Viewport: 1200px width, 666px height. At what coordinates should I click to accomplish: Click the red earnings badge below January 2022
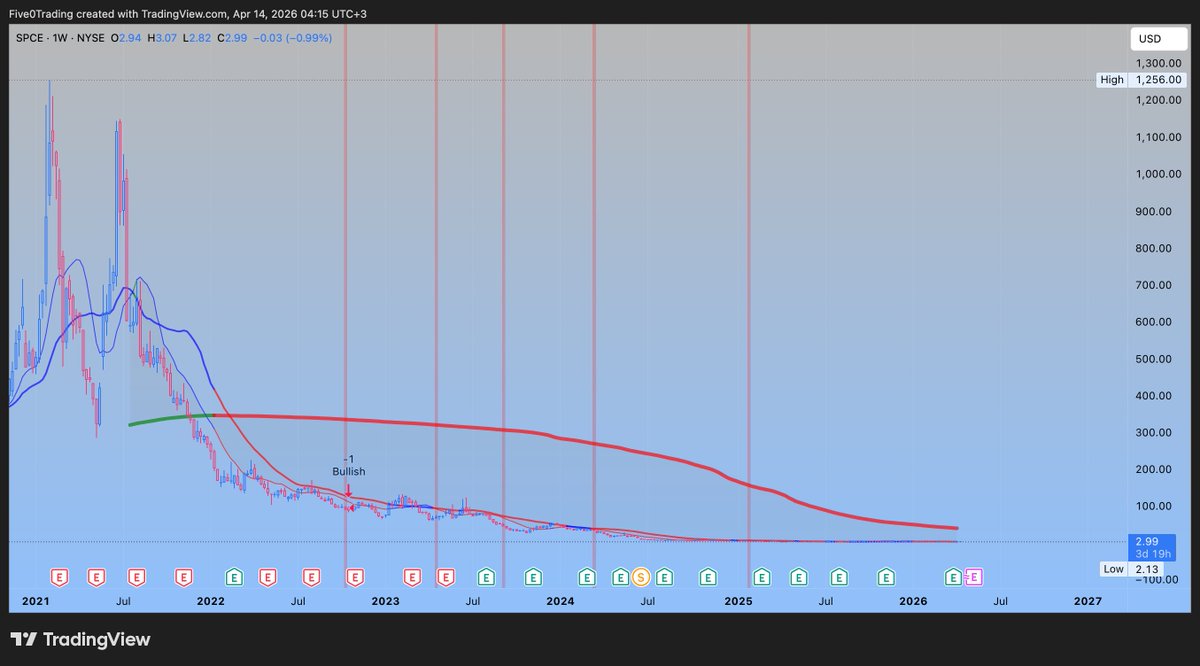pyautogui.click(x=184, y=577)
